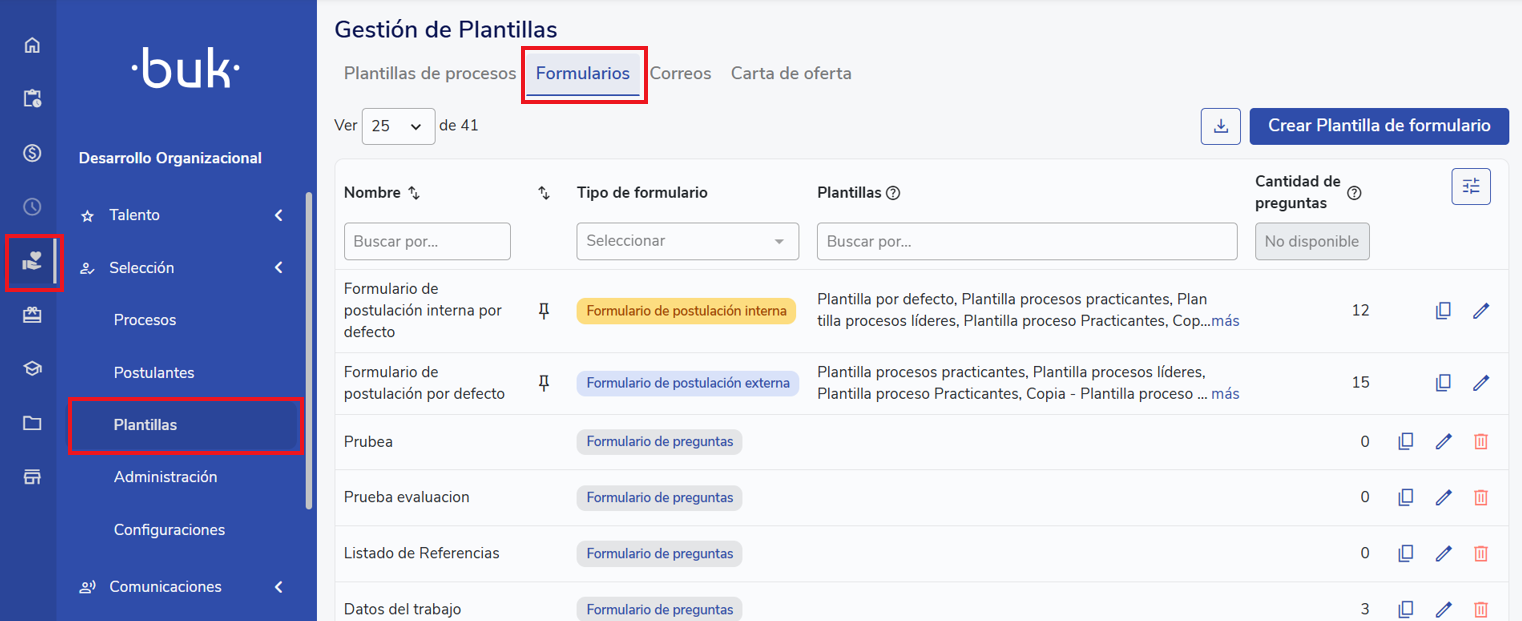Image resolution: width=1522 pixels, height=621 pixels.
Task: Open the payroll dollar-sign icon
Action: pos(32,153)
